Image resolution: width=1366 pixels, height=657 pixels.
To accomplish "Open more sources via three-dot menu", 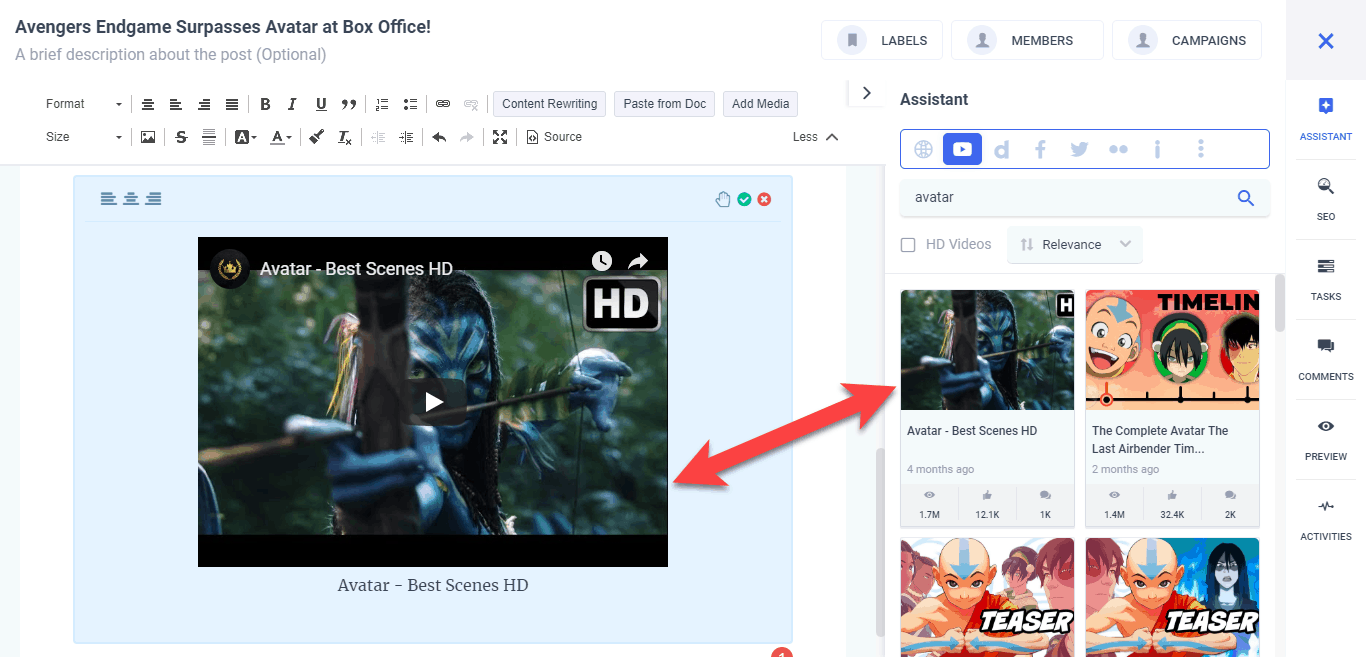I will (1201, 149).
